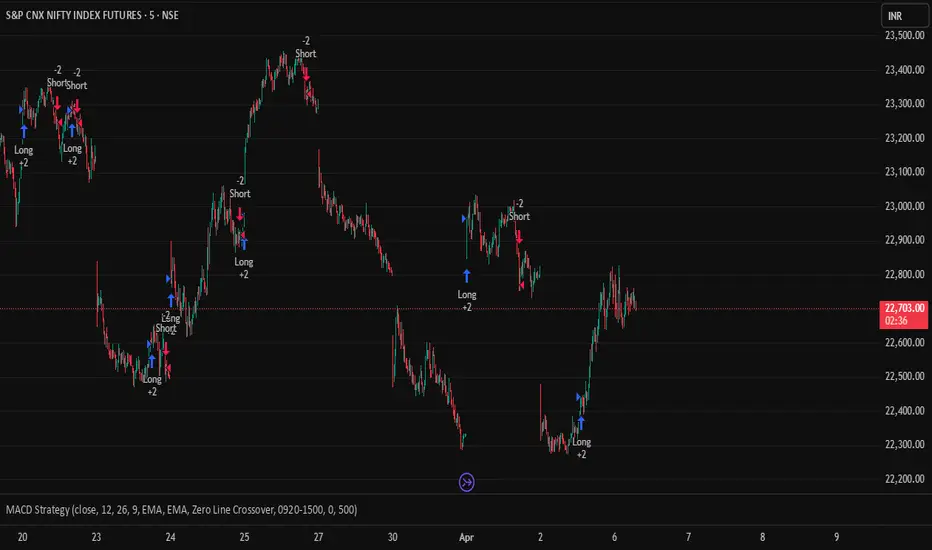
Task: Click date label 23 on time axis
Action: click(96, 537)
